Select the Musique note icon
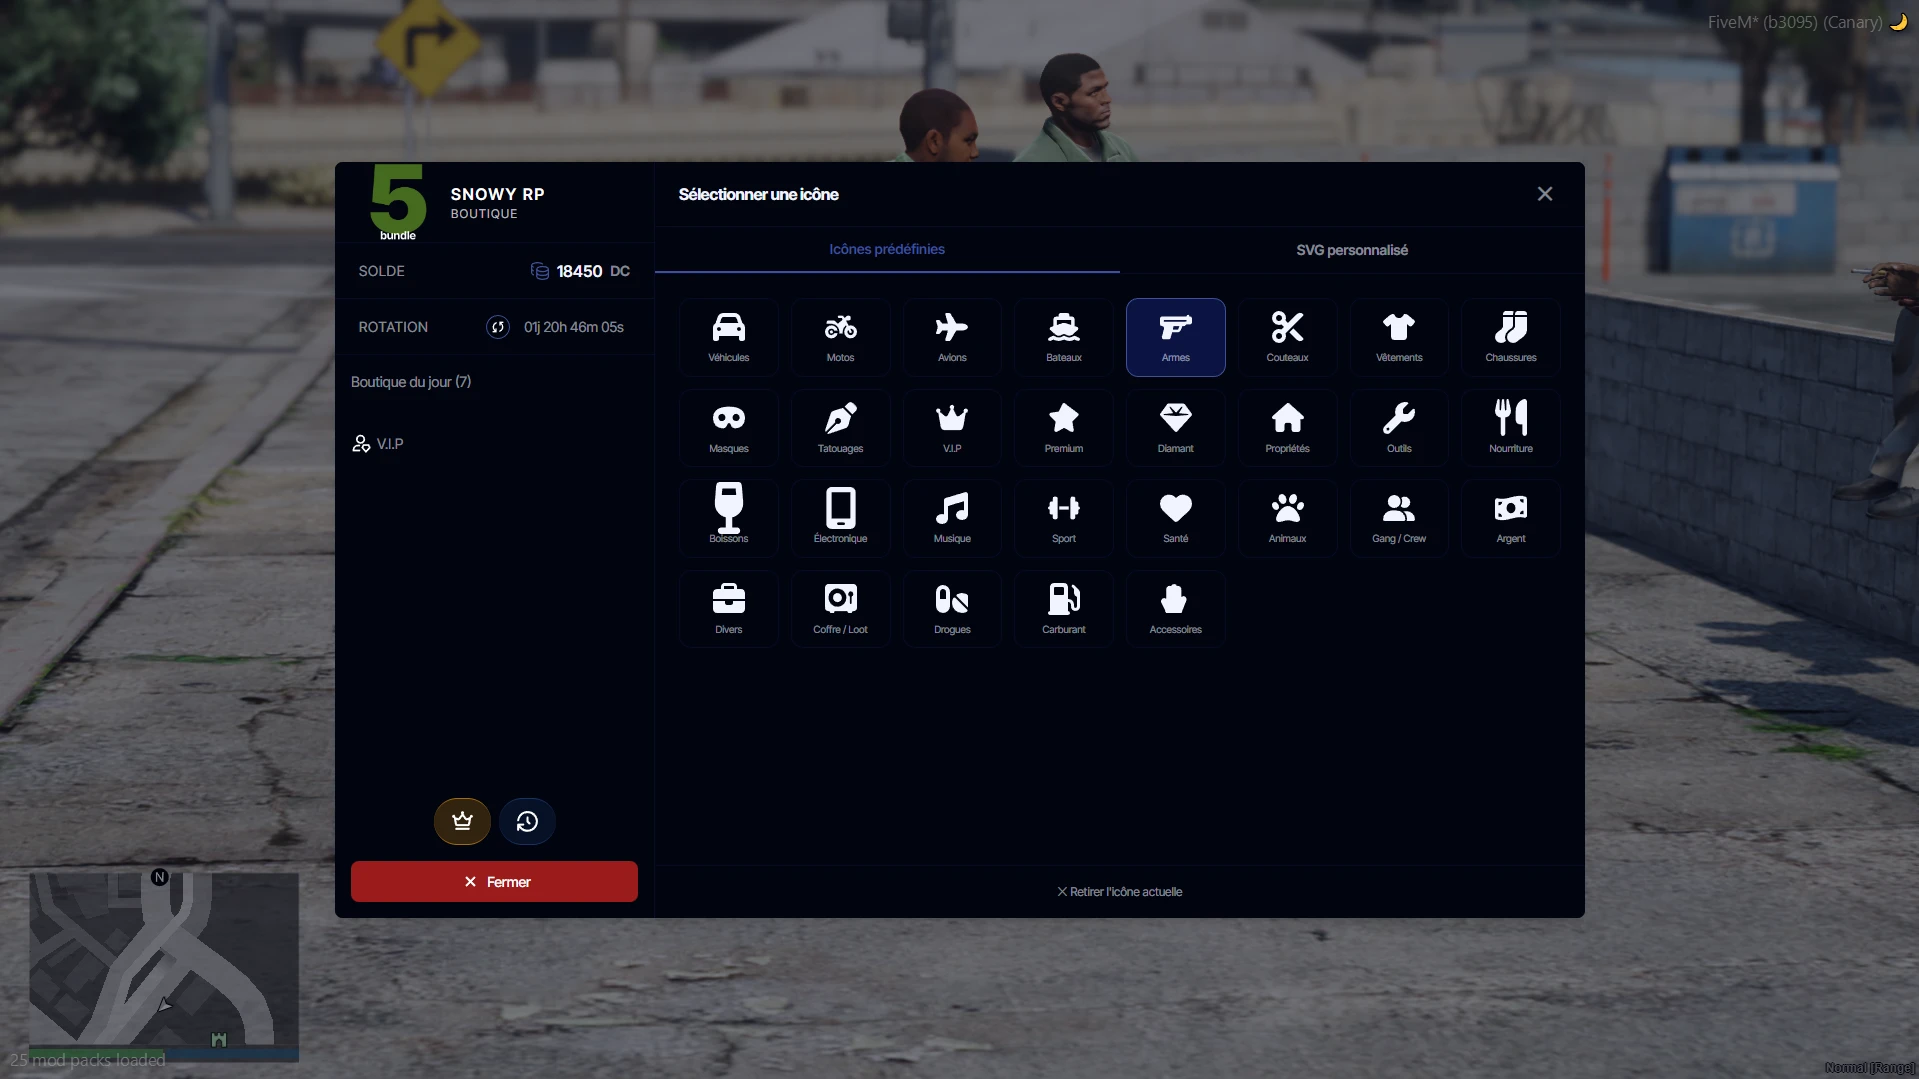 pyautogui.click(x=952, y=518)
